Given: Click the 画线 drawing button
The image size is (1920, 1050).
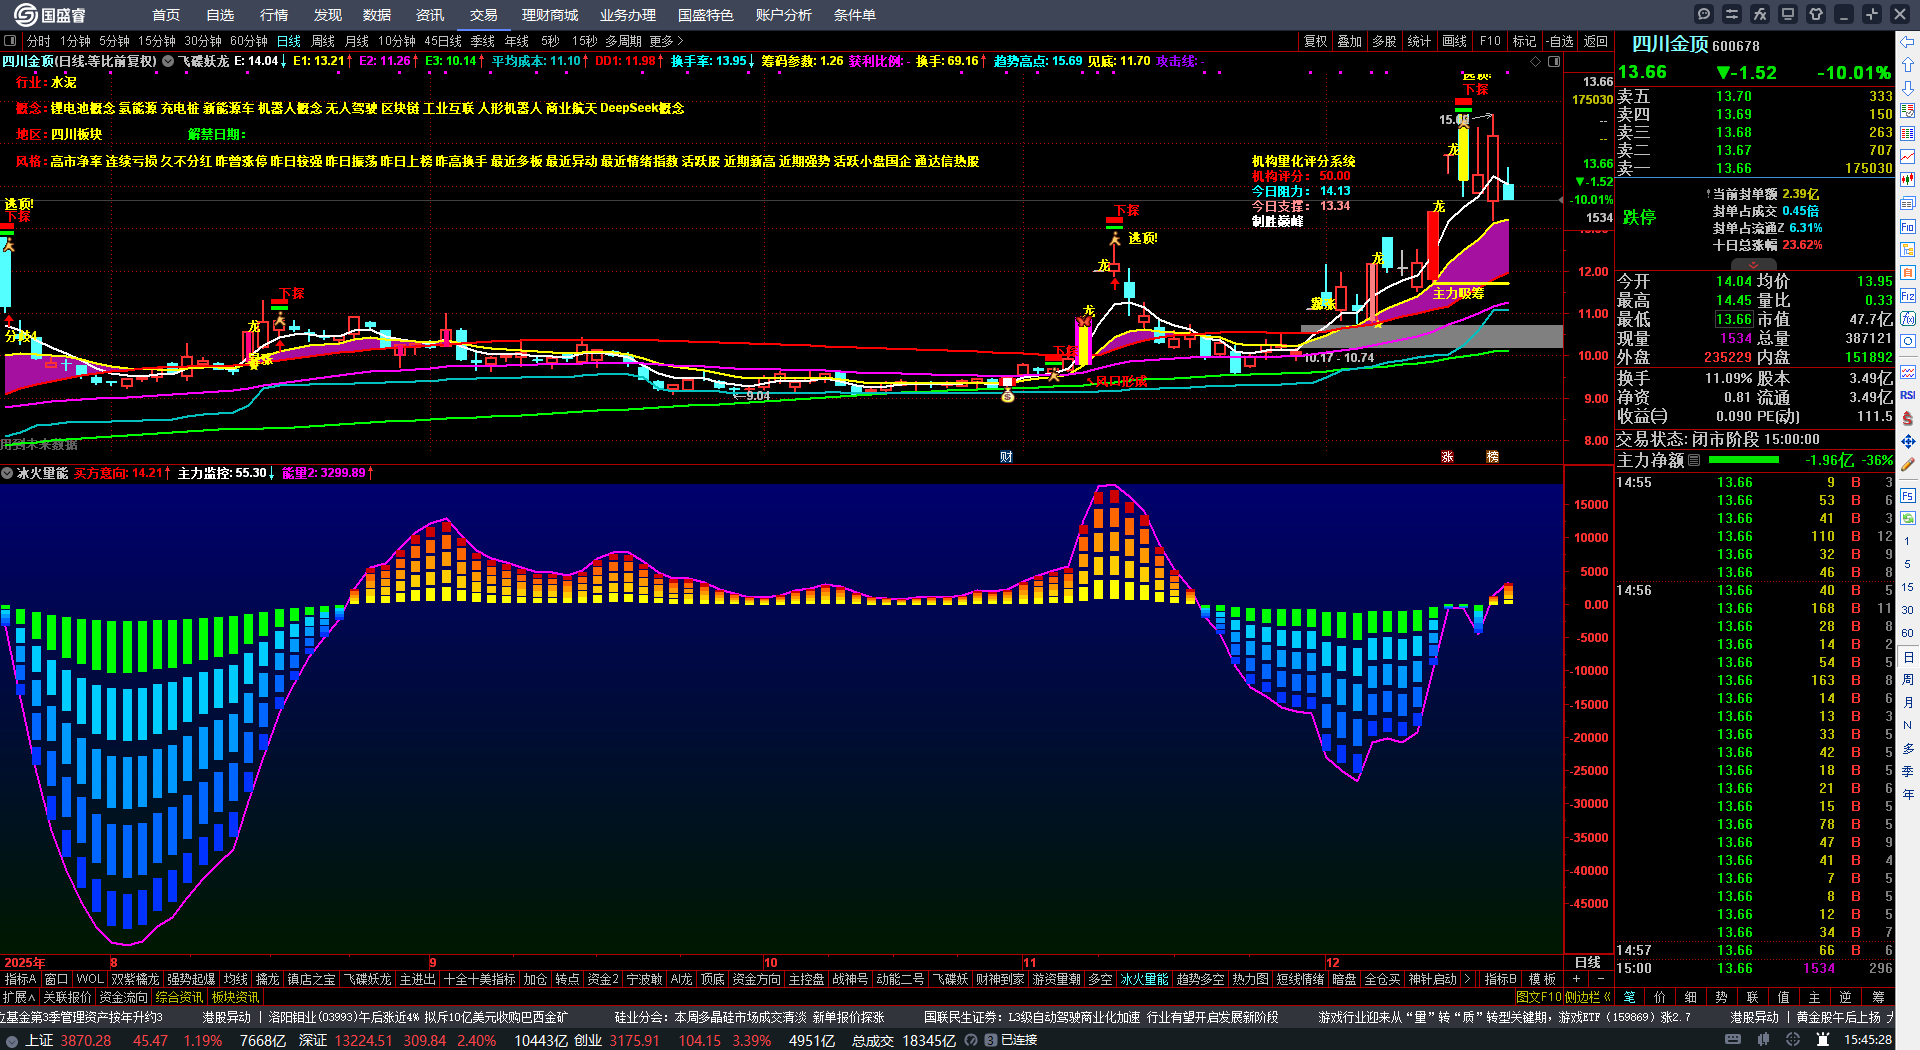Looking at the screenshot, I should point(1455,41).
